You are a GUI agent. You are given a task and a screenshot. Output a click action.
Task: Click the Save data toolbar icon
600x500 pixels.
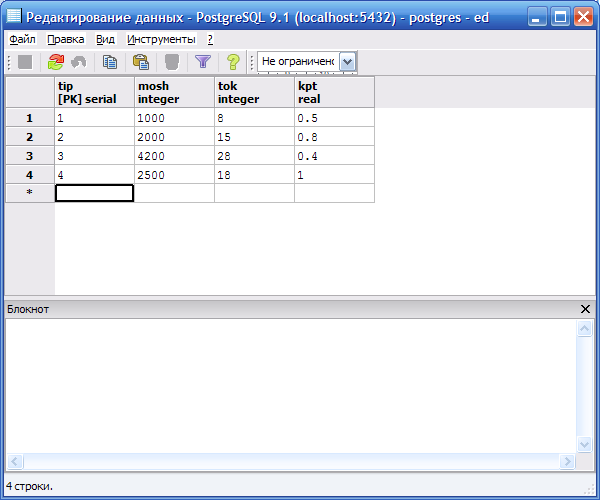(x=25, y=62)
